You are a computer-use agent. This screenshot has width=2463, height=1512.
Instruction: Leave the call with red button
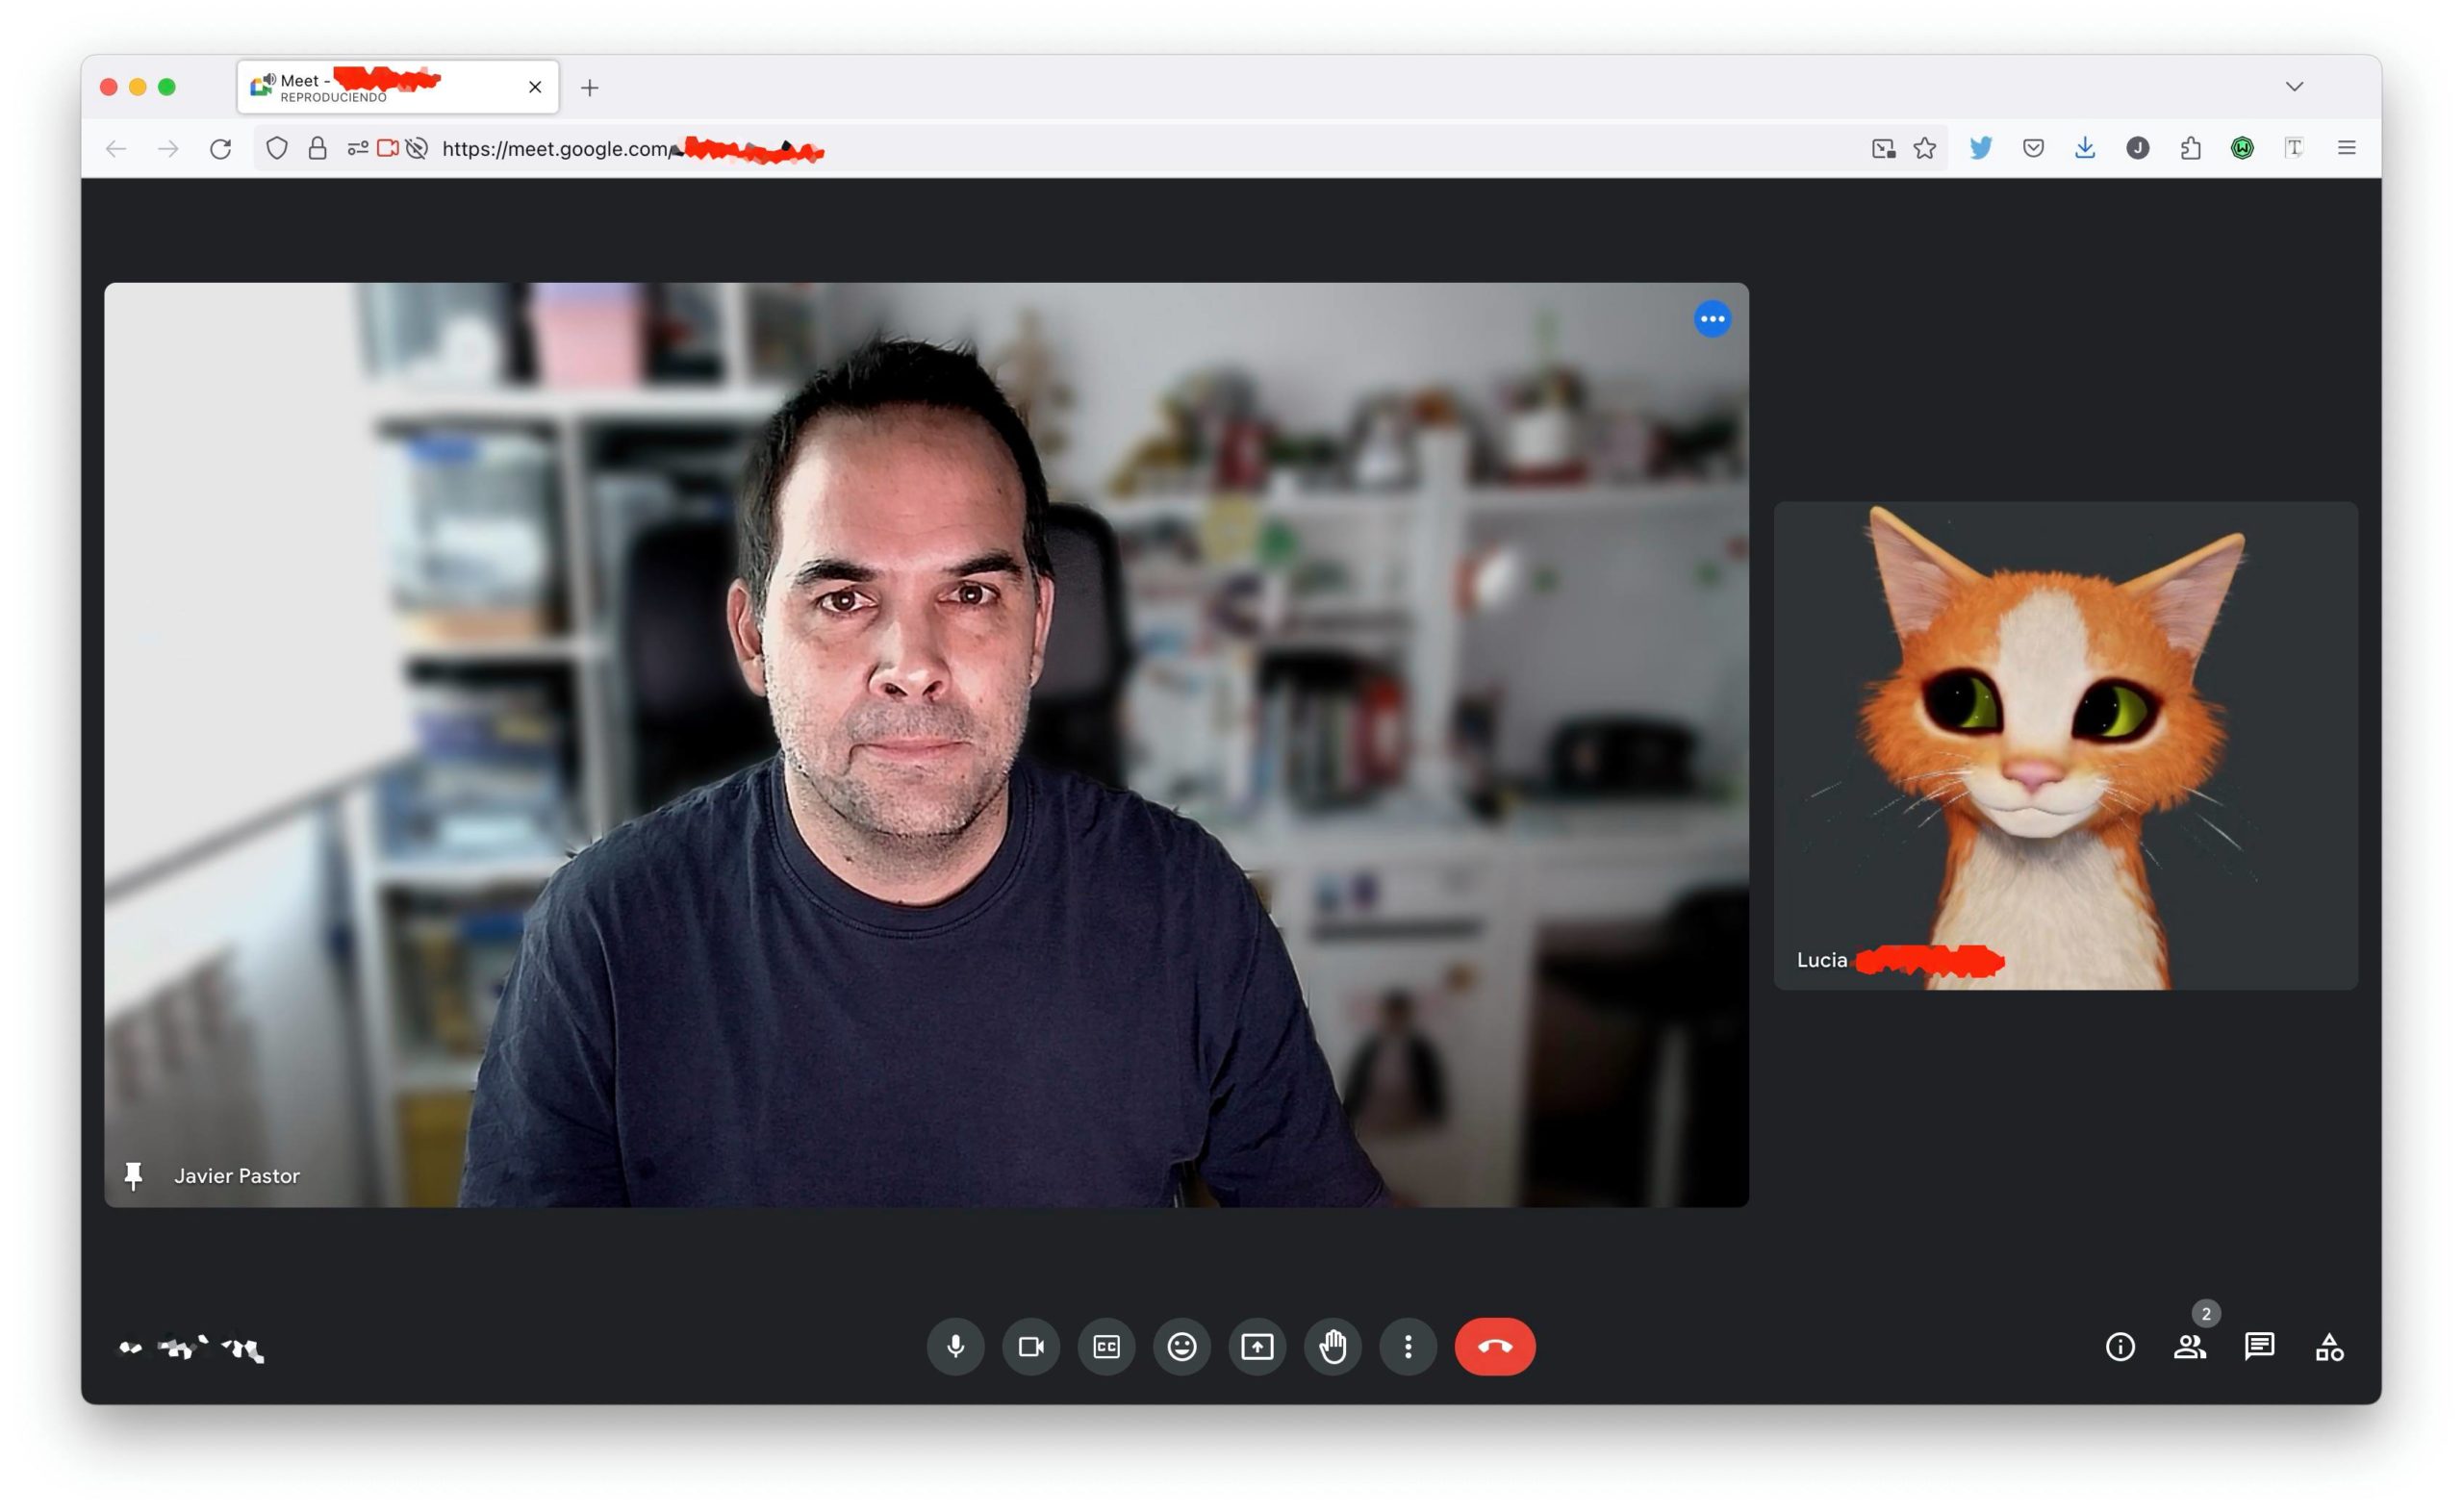point(1494,1346)
